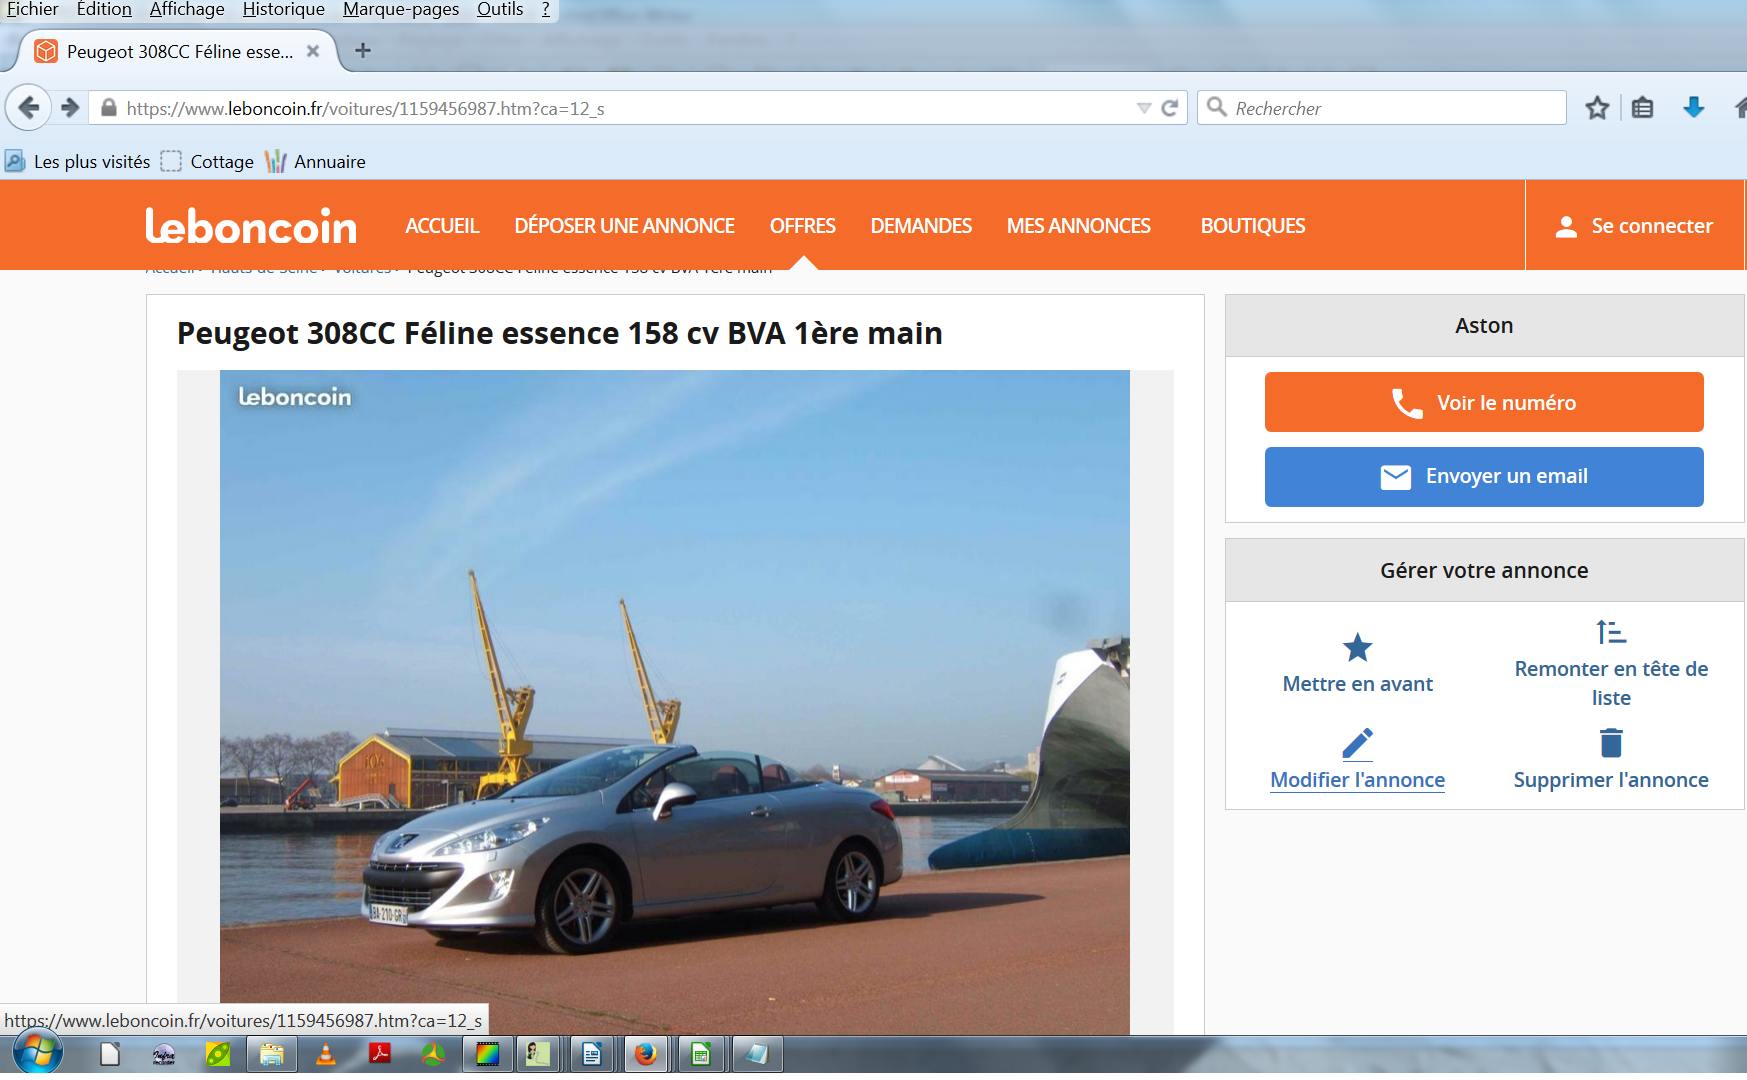Click the ad title Peugeot 308CC Féline

click(560, 333)
